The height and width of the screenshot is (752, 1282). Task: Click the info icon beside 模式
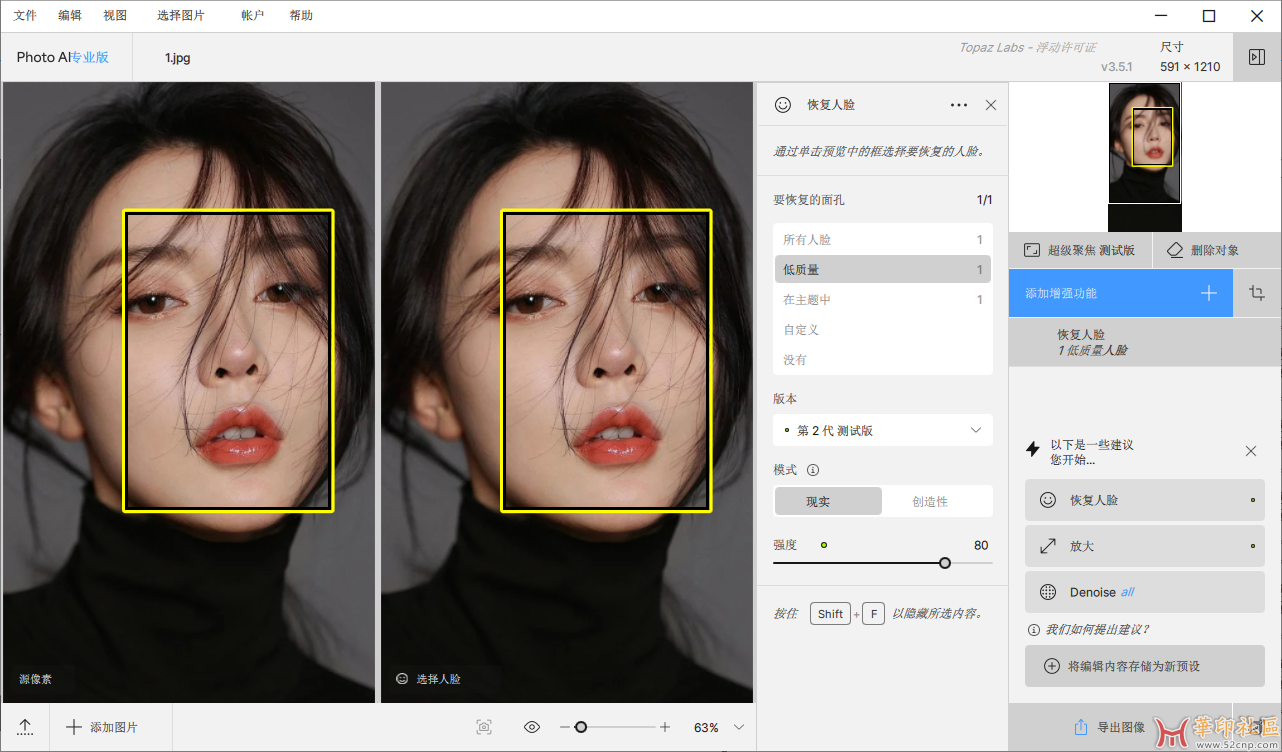tap(813, 470)
